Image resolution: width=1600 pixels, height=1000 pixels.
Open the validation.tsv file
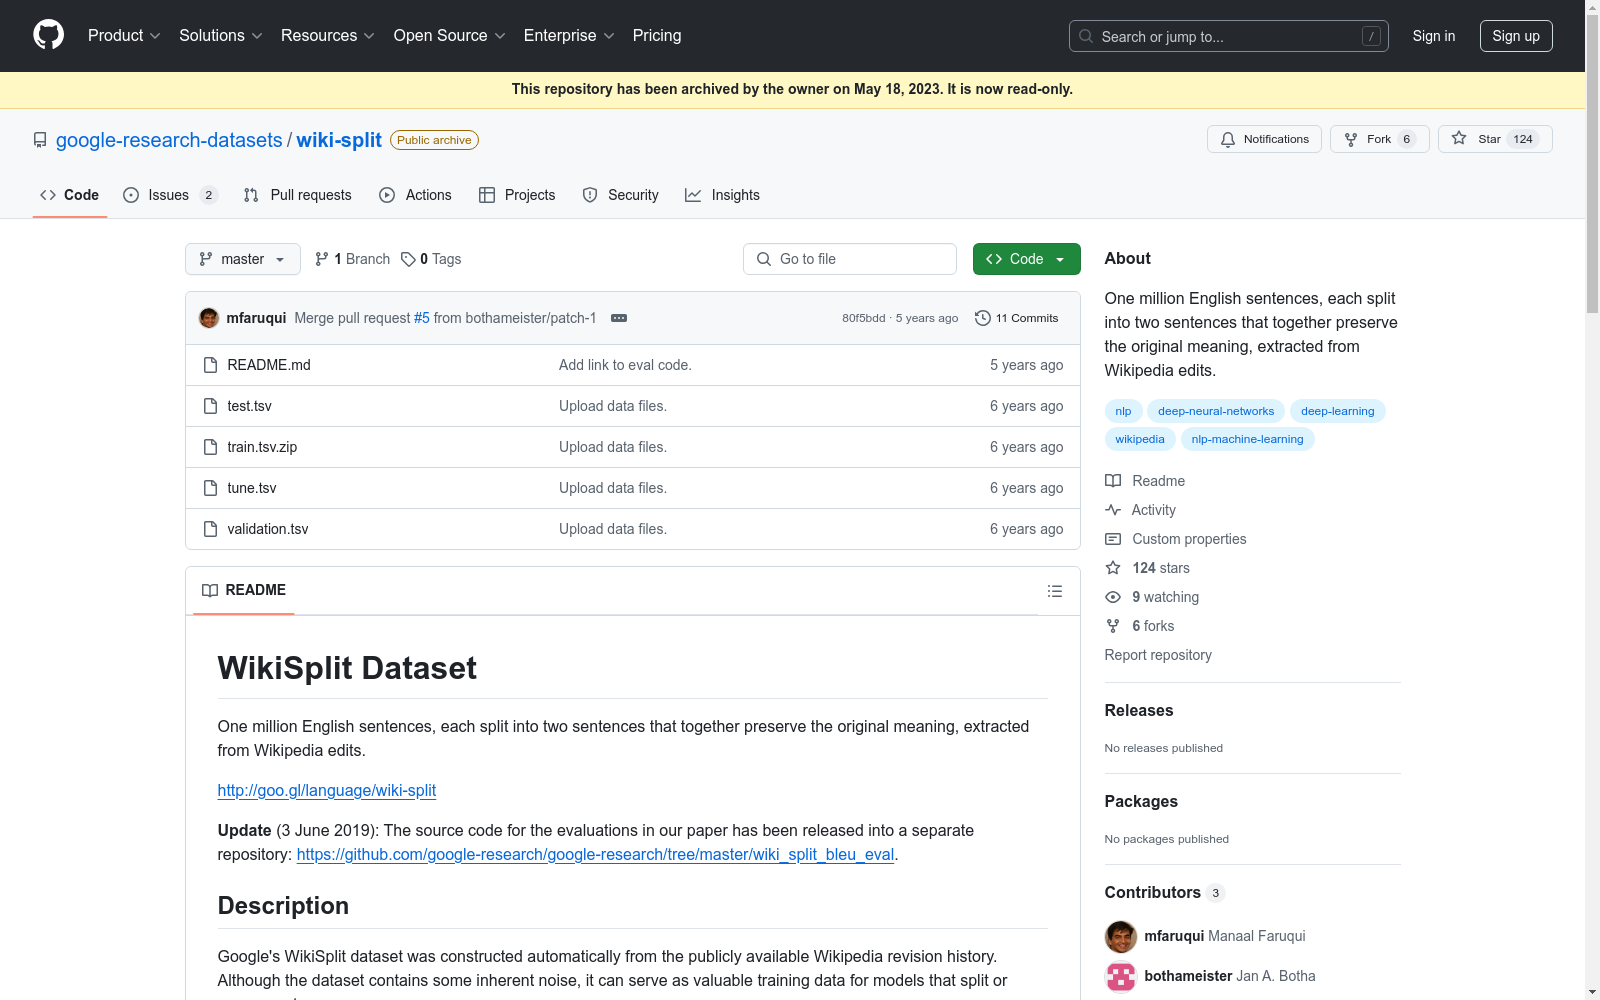click(x=268, y=529)
